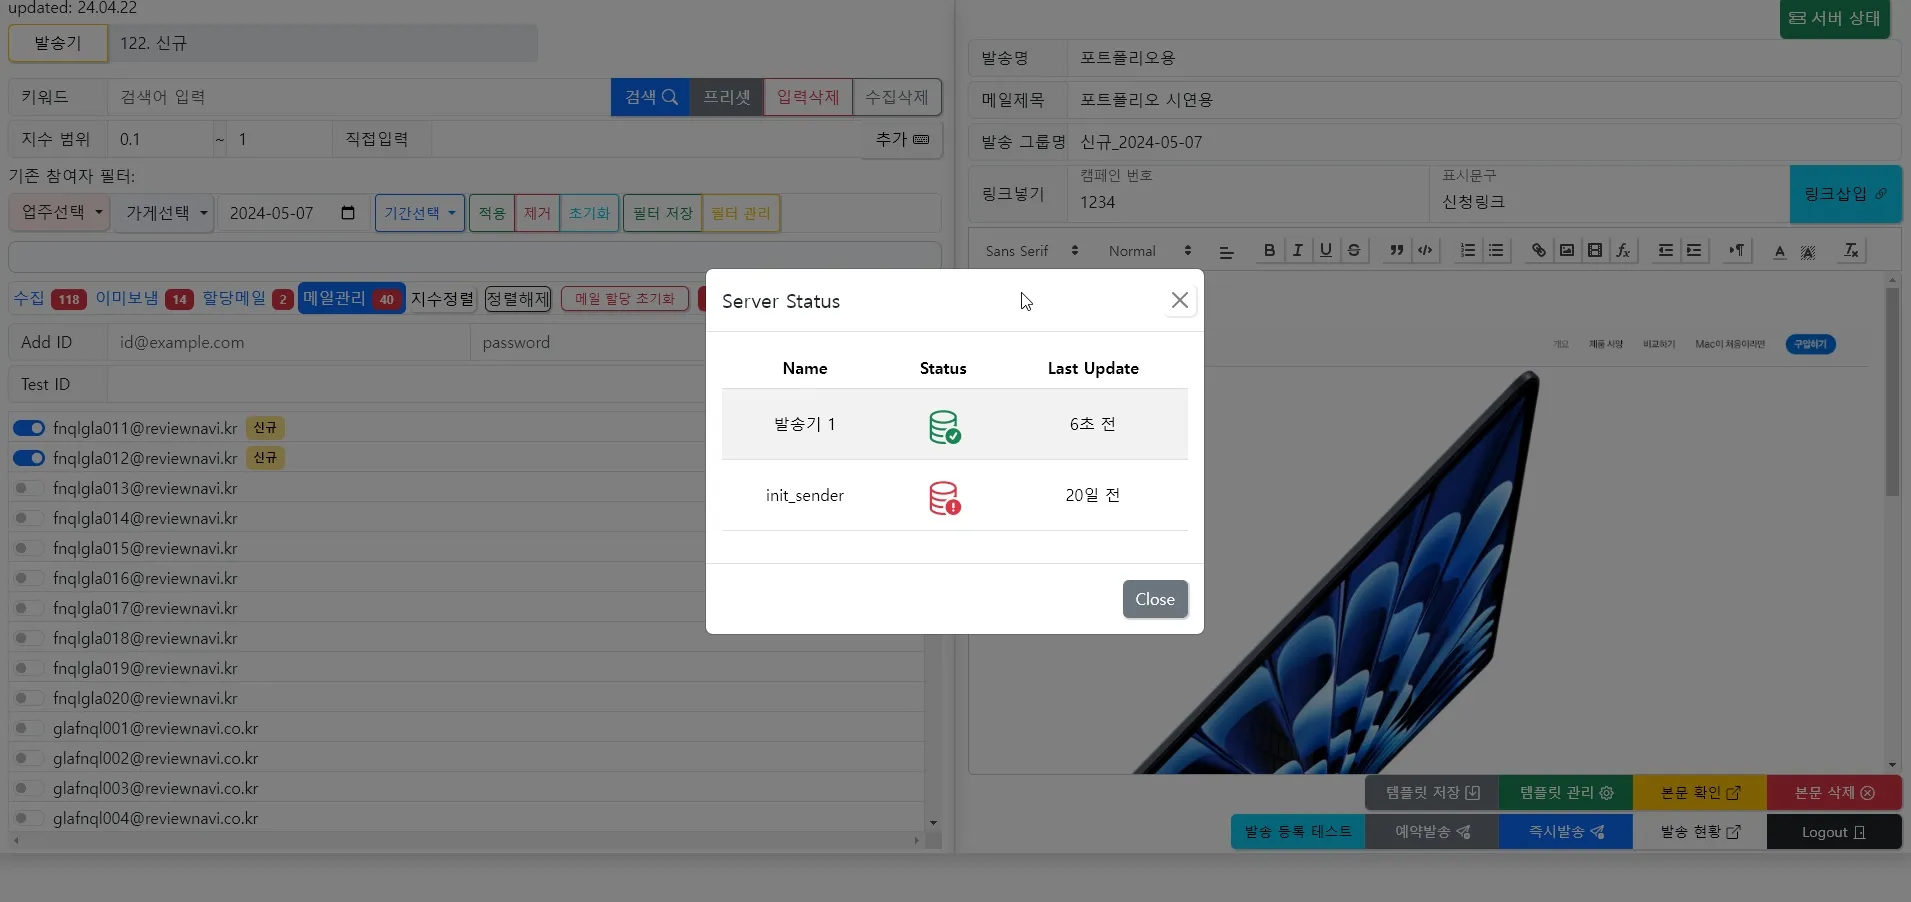Insert a blockquote using the quote icon
1911x902 pixels.
[1397, 250]
